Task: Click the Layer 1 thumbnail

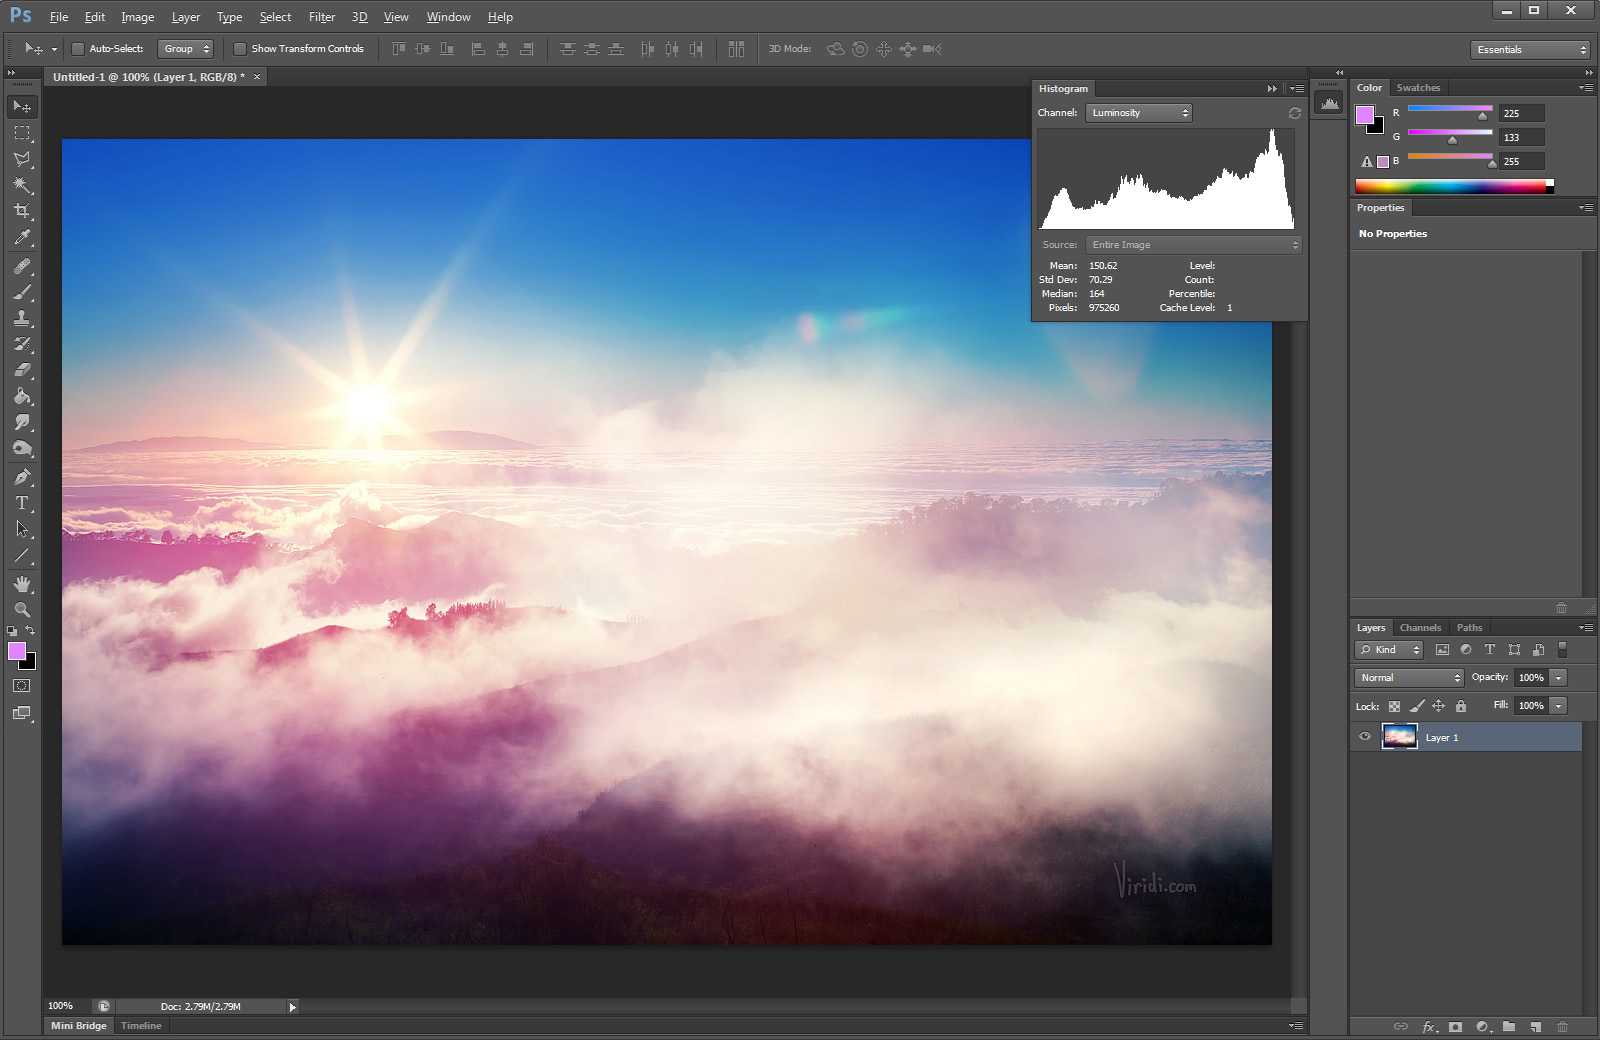Action: click(x=1399, y=737)
